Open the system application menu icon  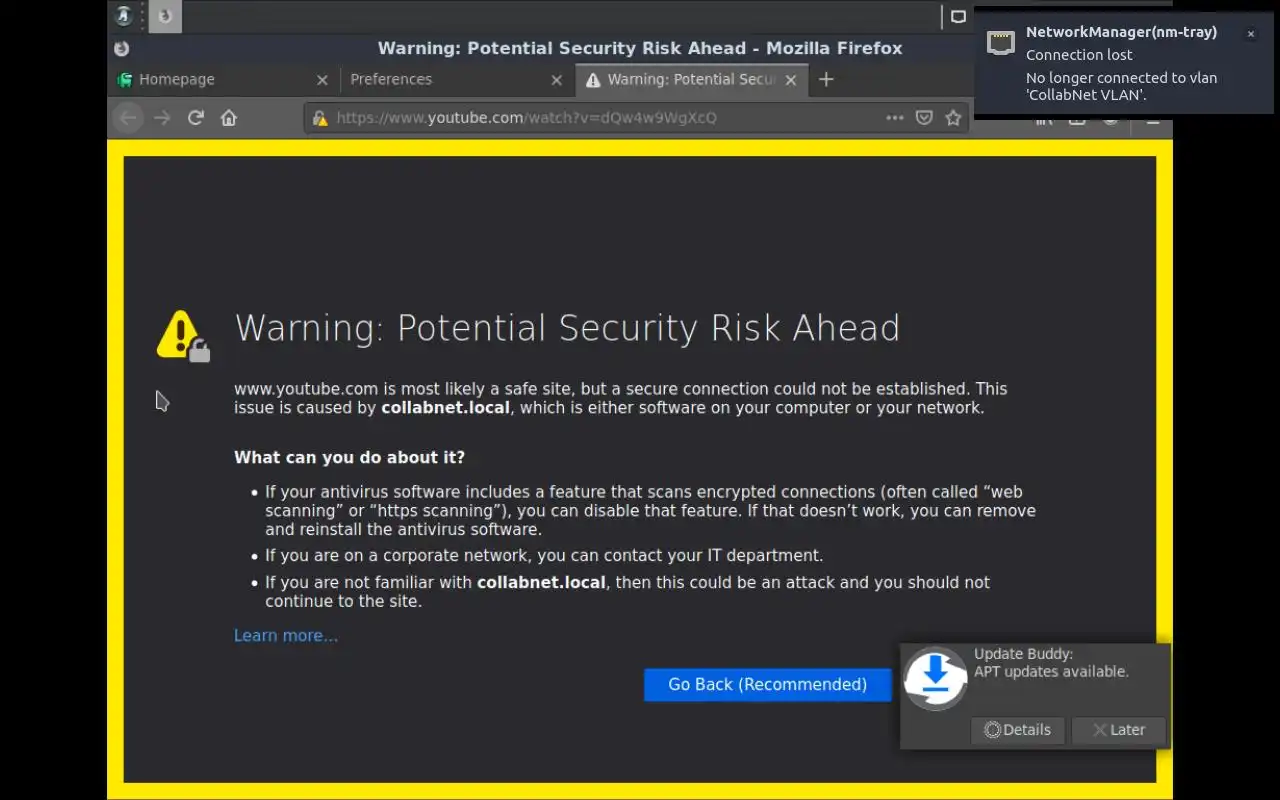[x=124, y=16]
